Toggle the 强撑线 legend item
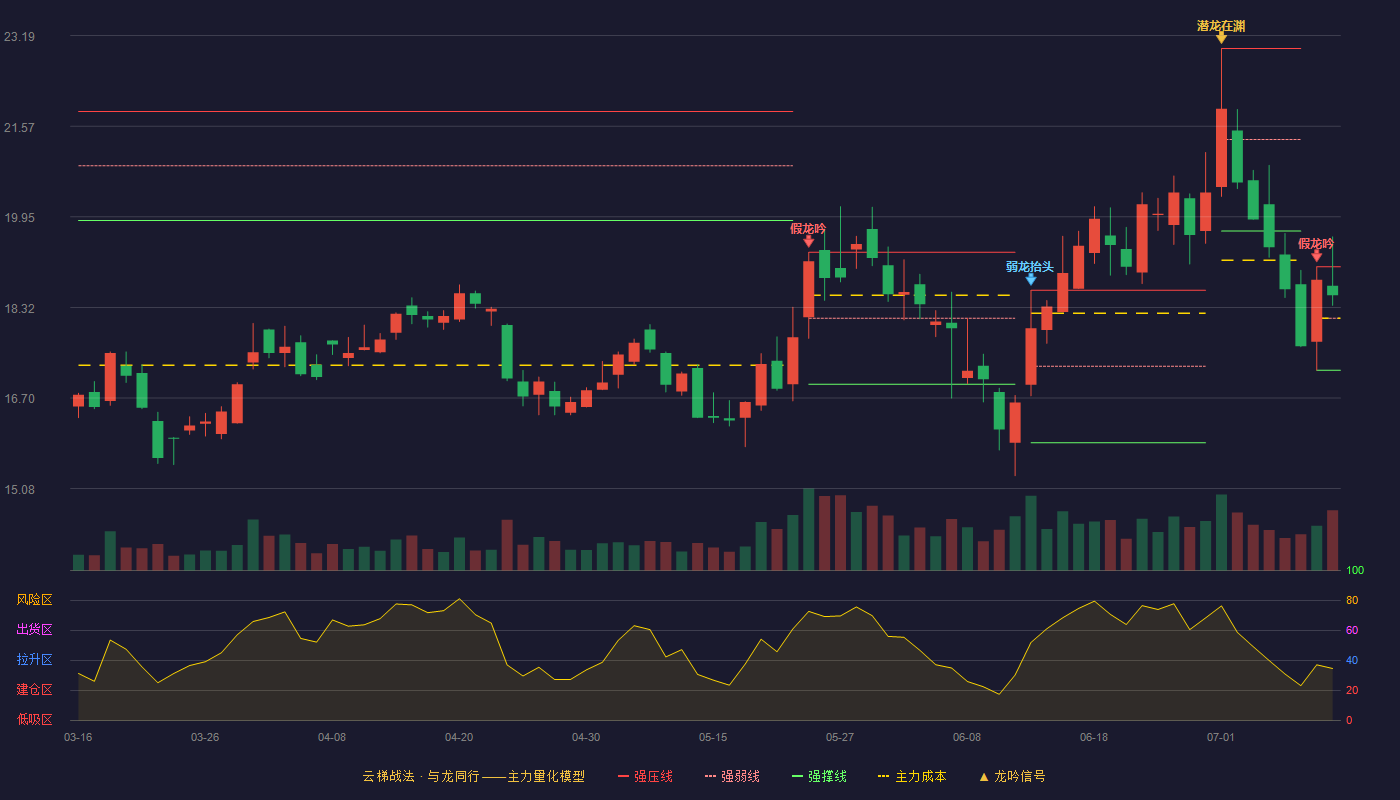 click(x=819, y=776)
